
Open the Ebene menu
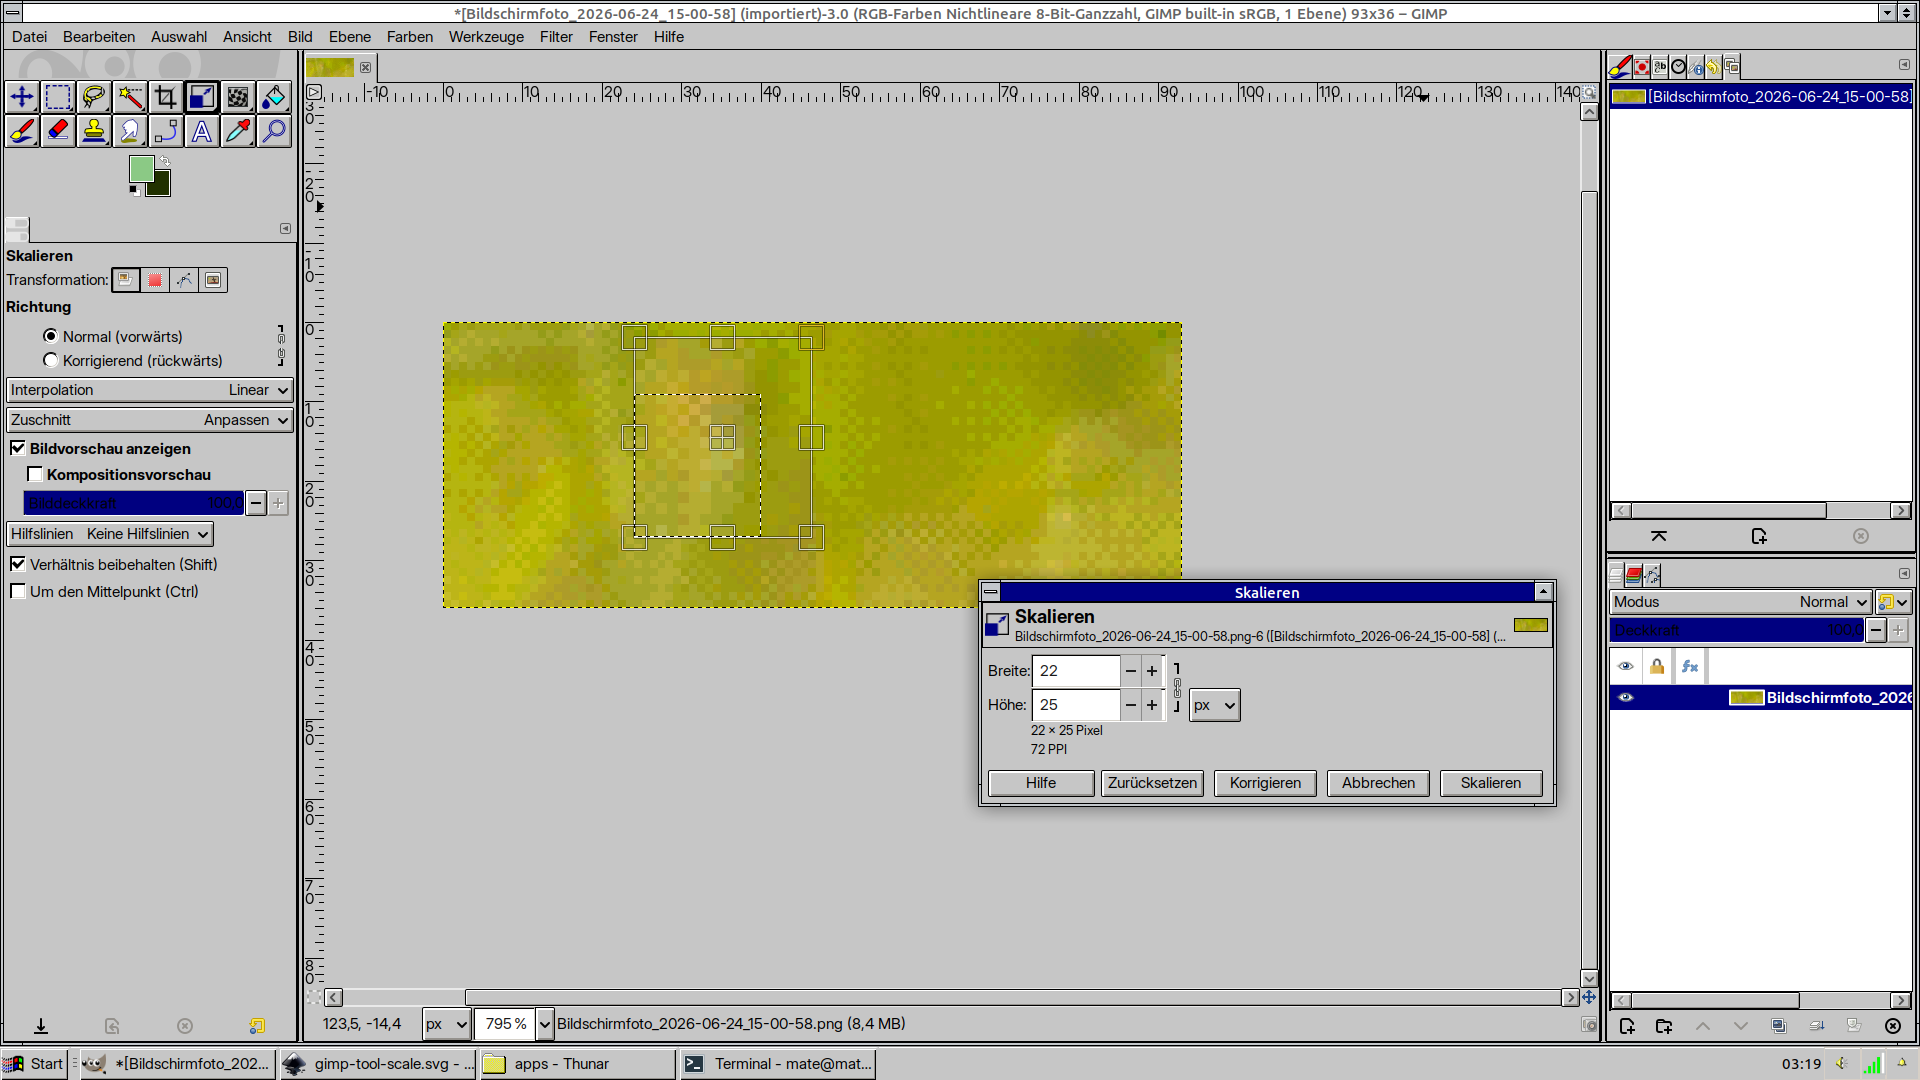coord(350,37)
